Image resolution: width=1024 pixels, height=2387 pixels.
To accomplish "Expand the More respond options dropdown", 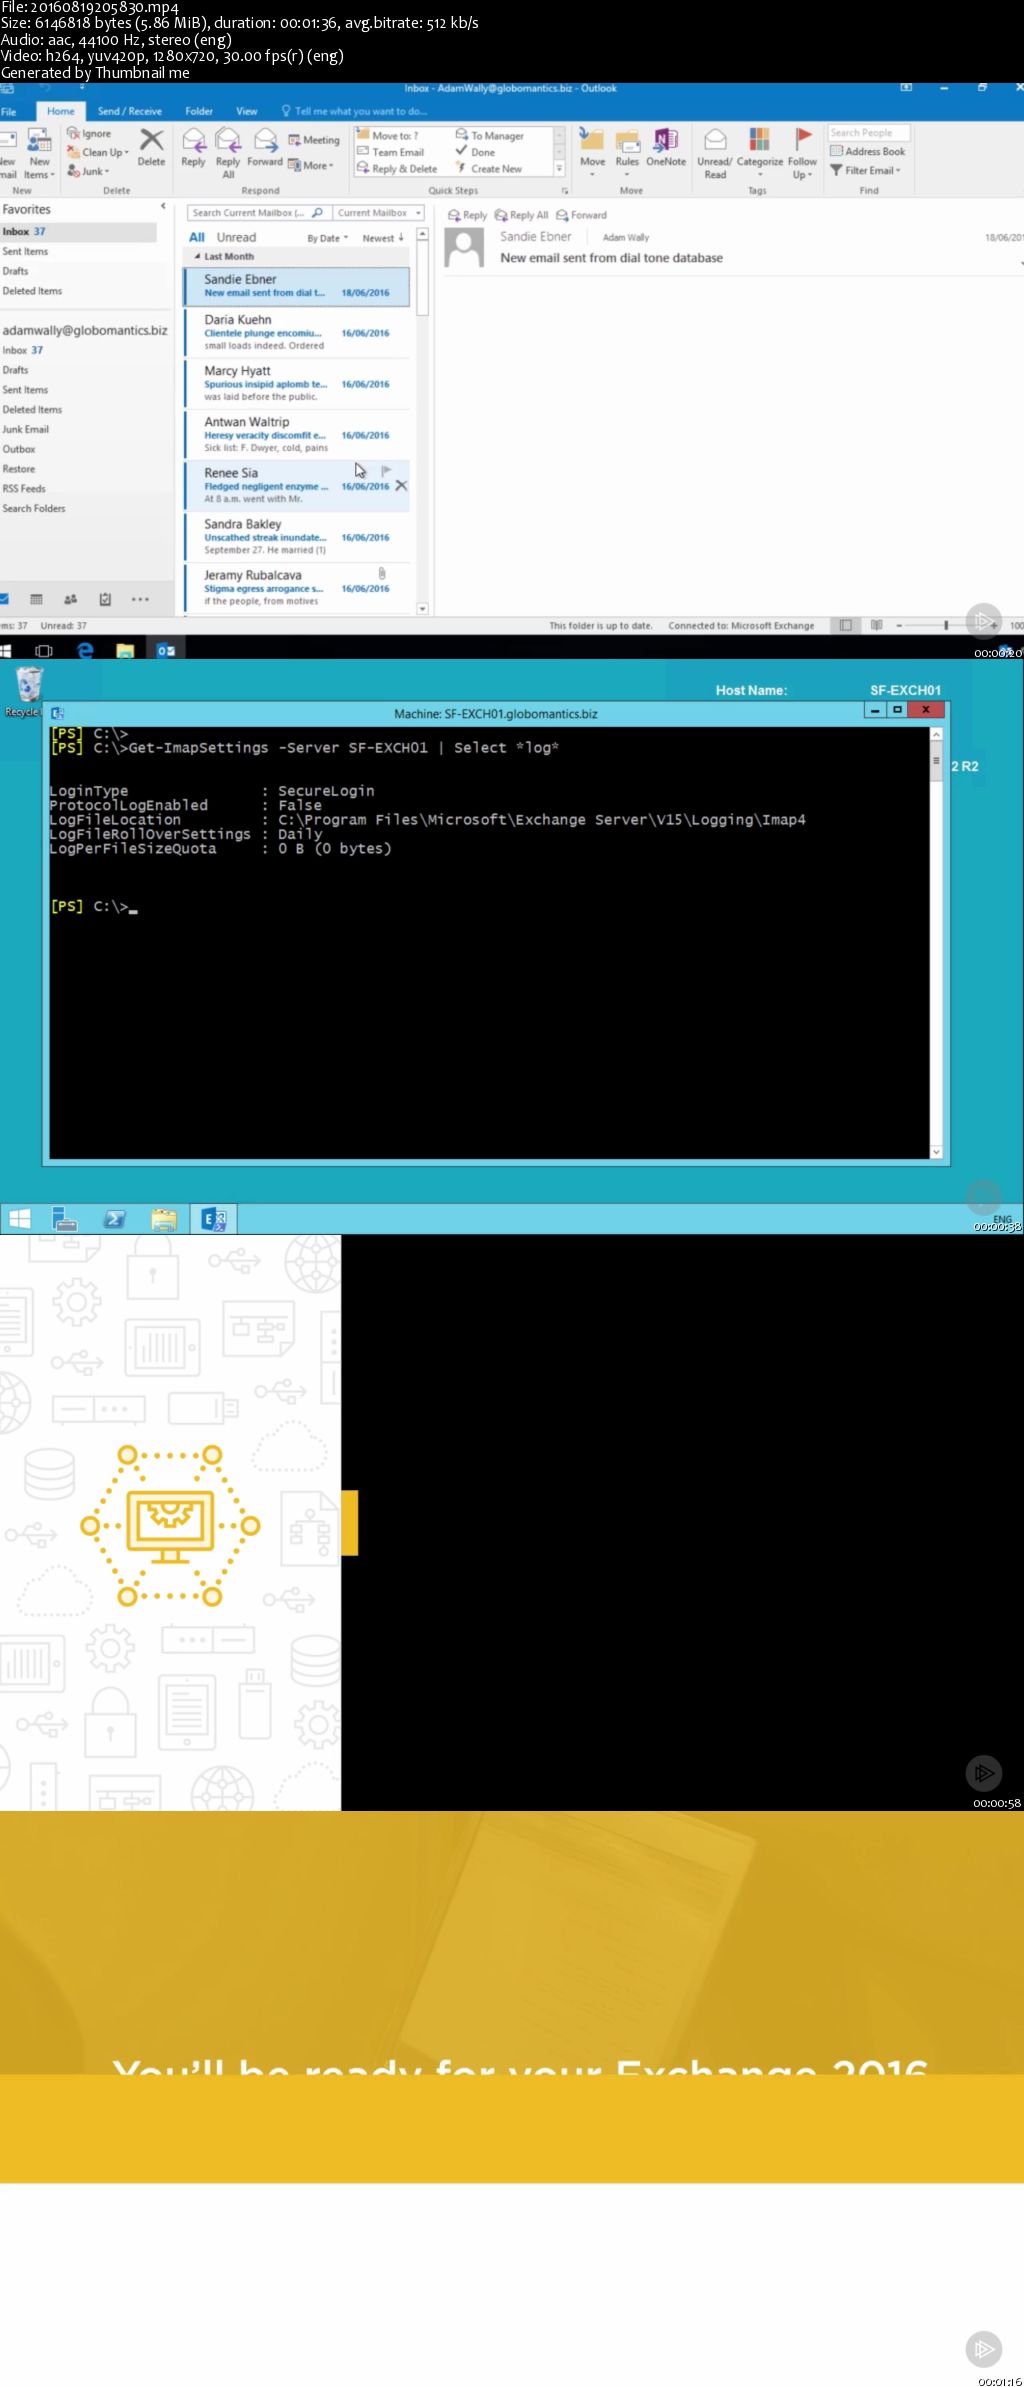I will [311, 165].
